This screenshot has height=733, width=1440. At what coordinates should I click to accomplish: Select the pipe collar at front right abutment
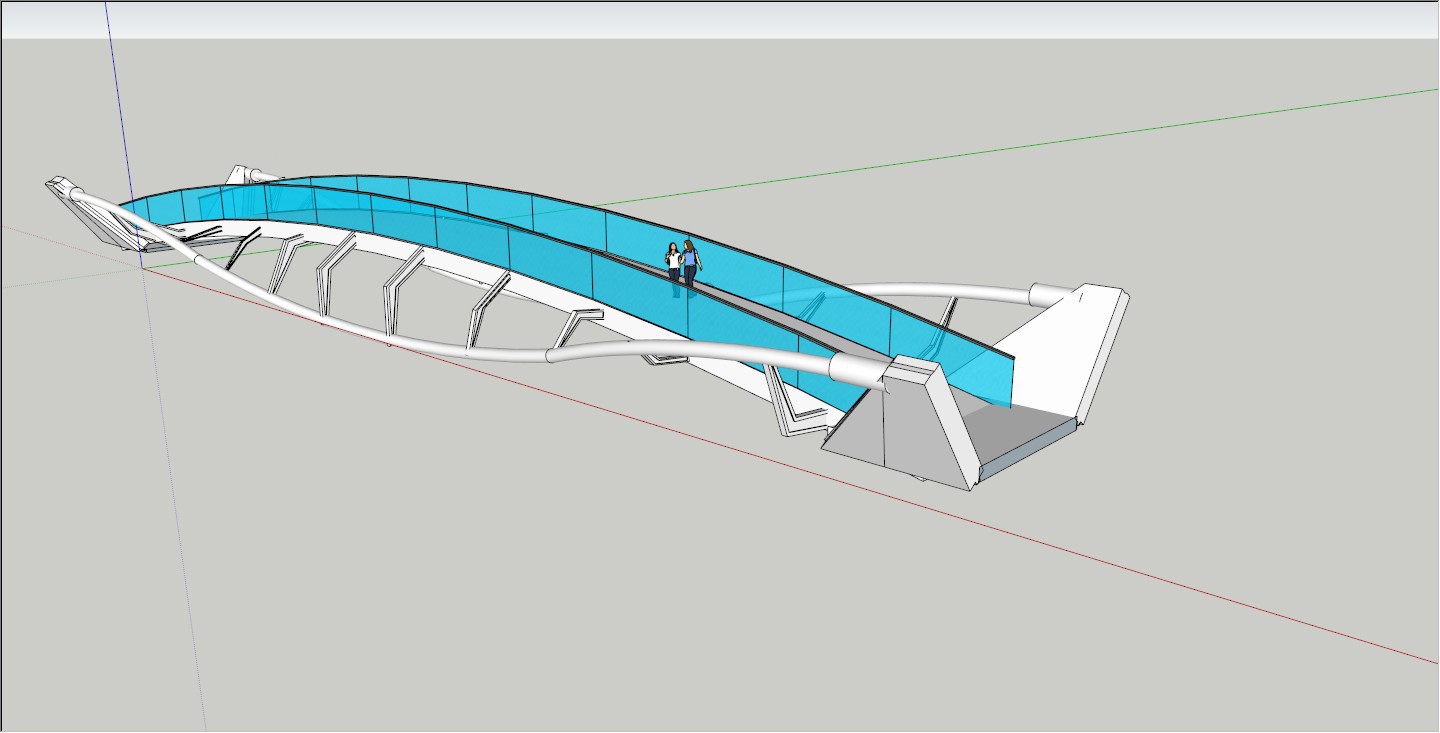click(x=855, y=371)
